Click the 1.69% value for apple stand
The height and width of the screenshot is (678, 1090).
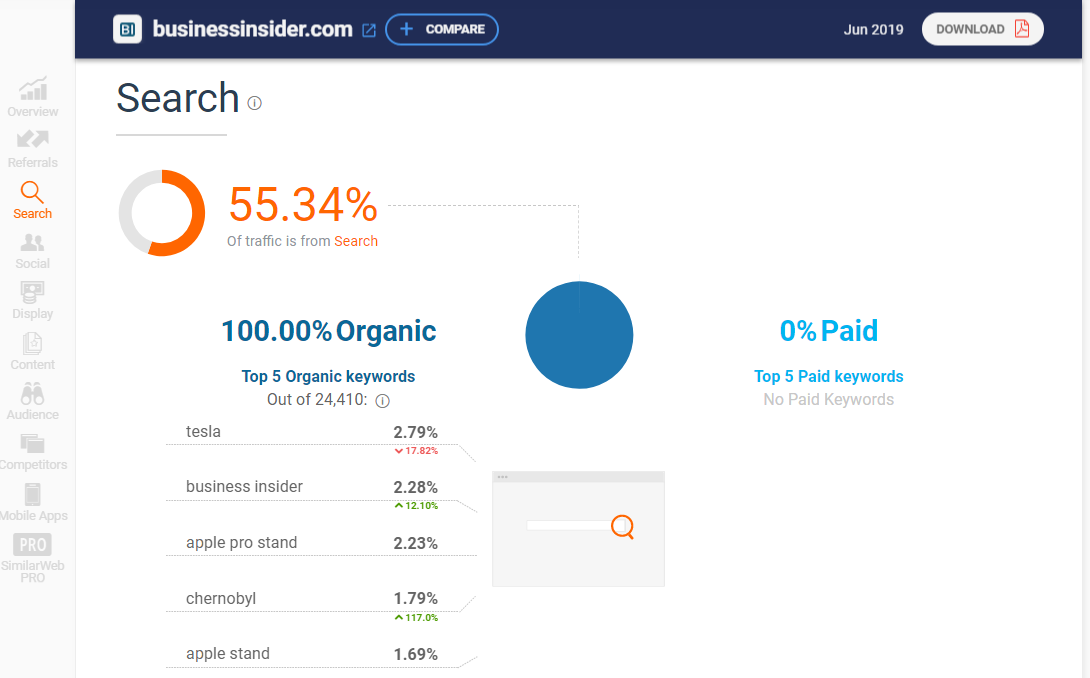pos(415,654)
